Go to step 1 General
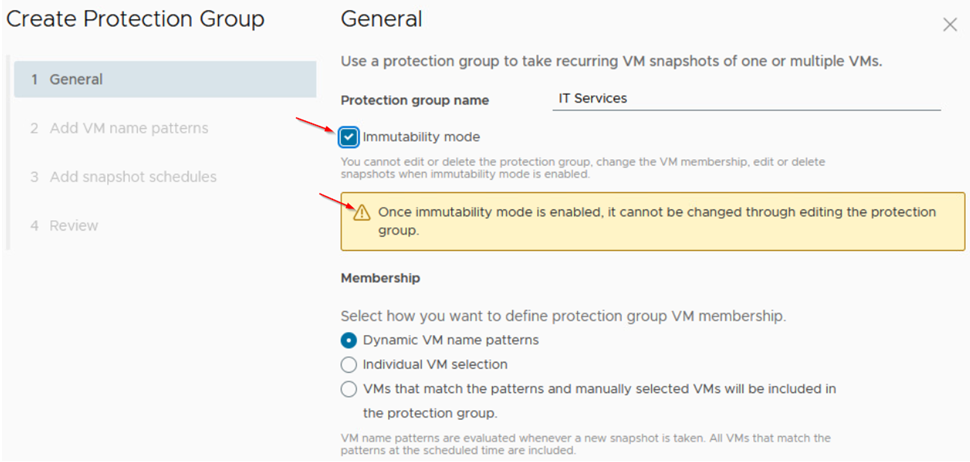 pyautogui.click(x=165, y=79)
